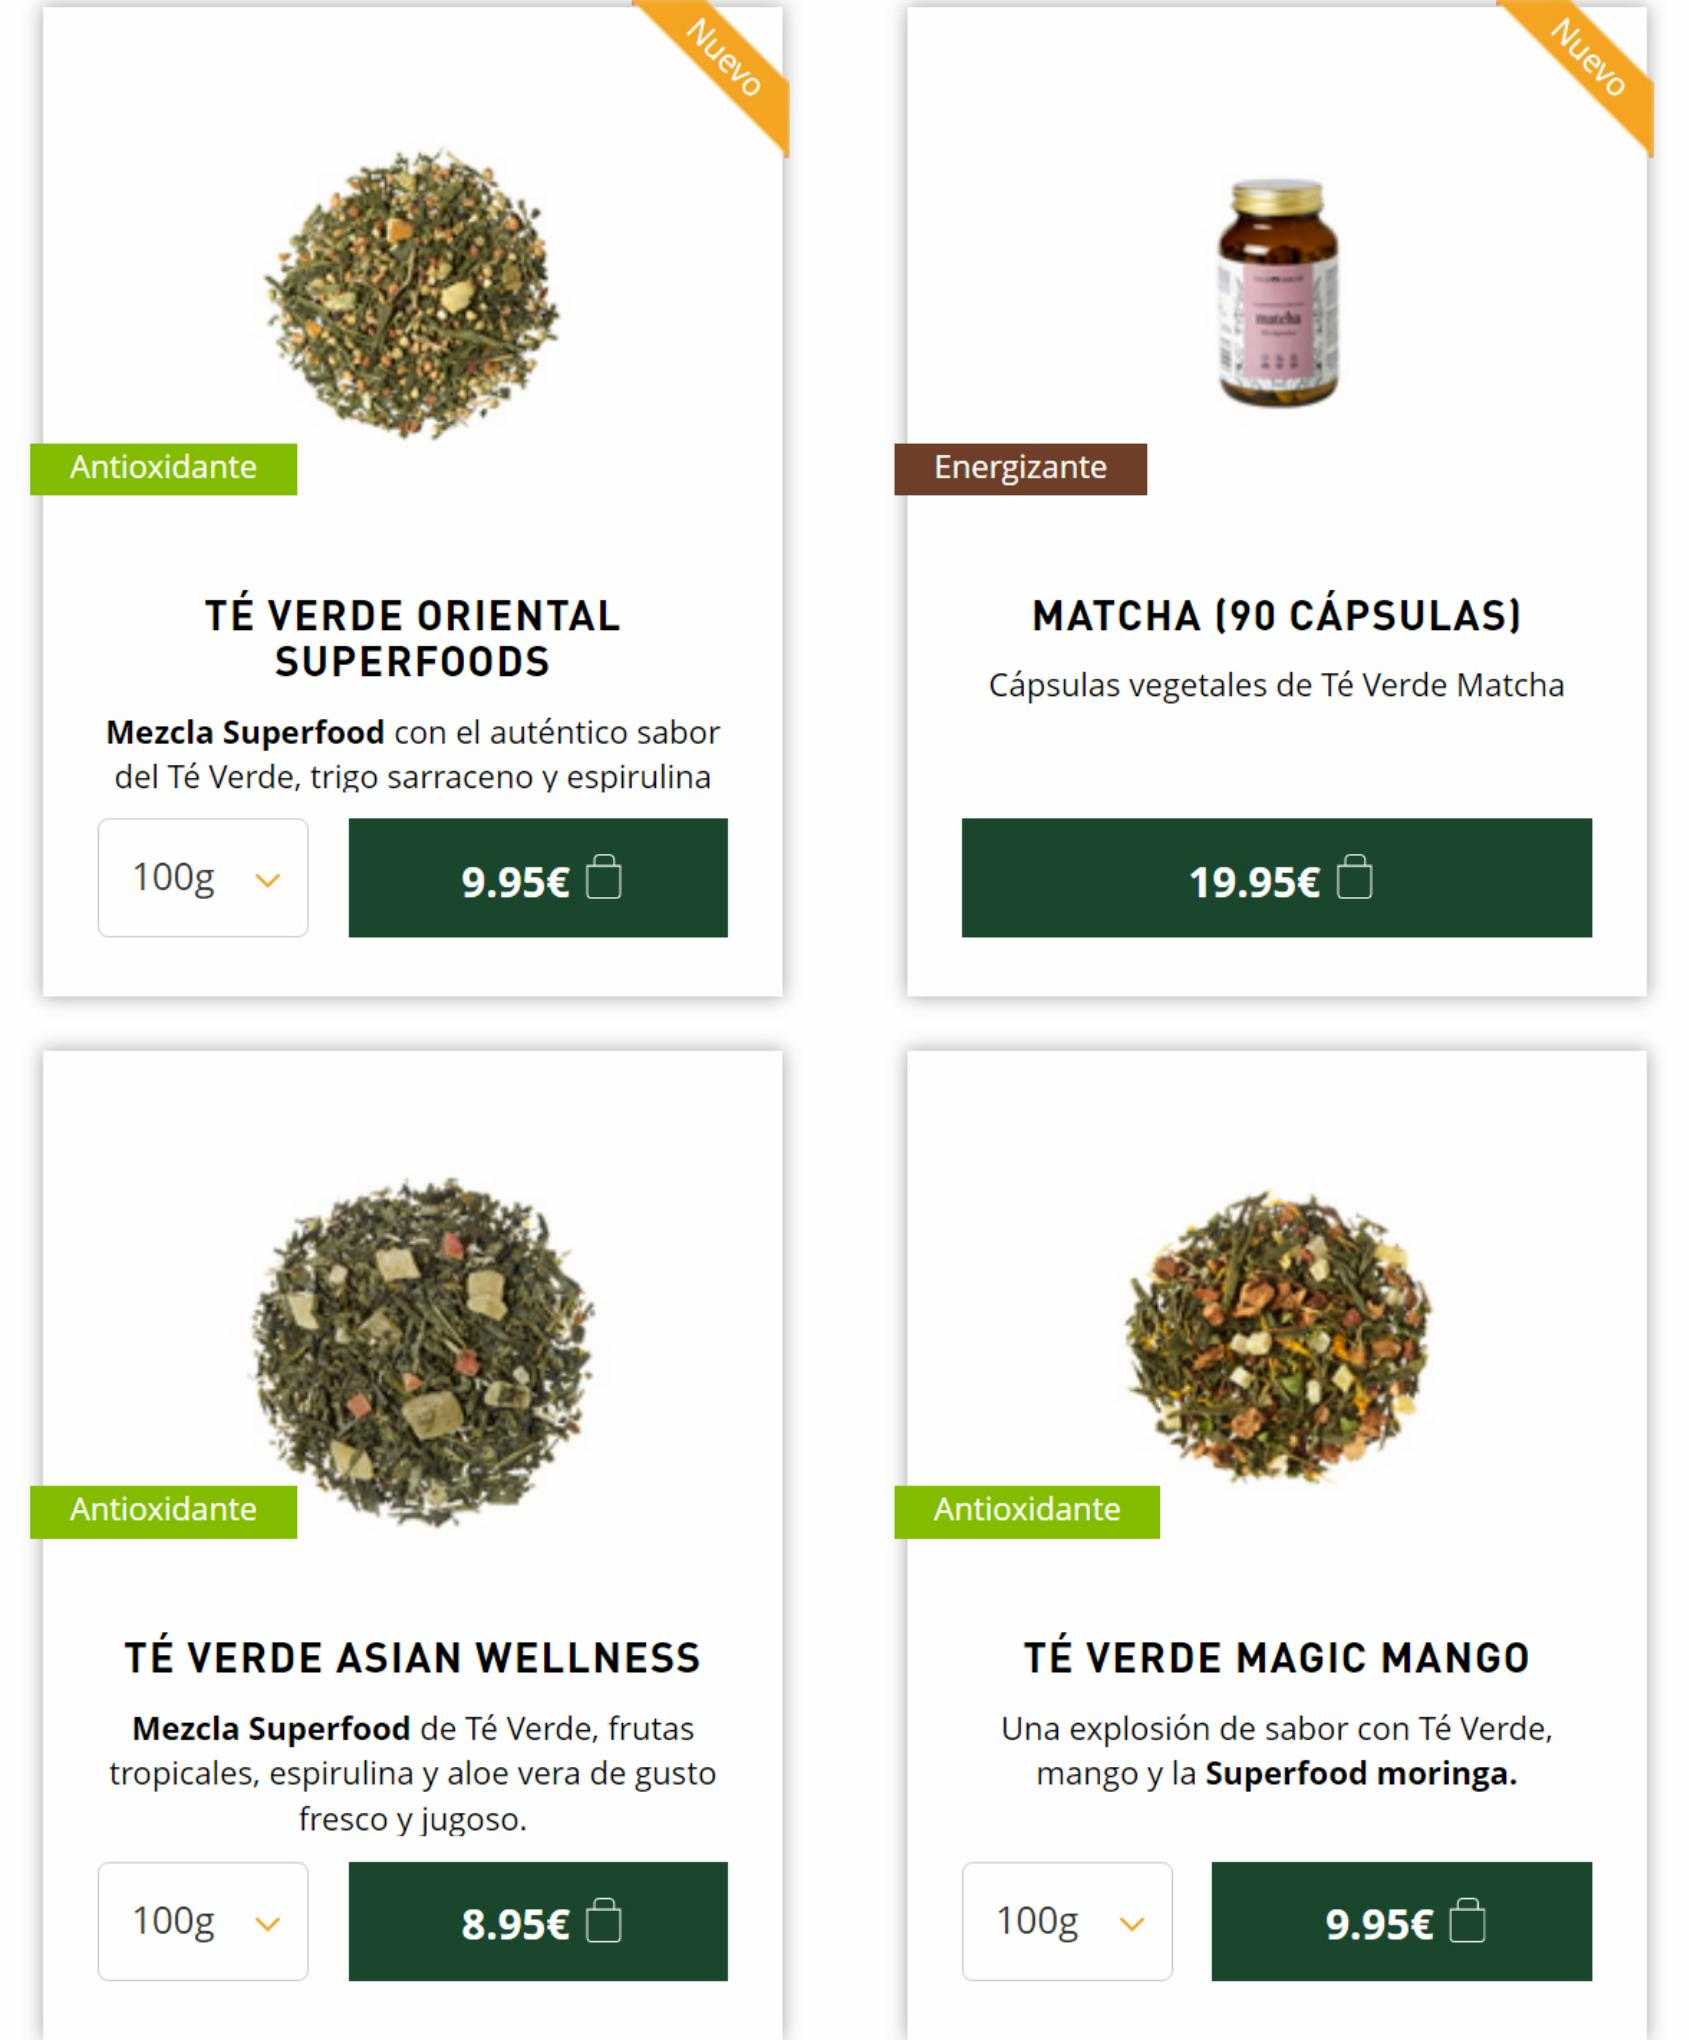Open the Té Verde Magic Mango title
1689x2040 pixels.
click(x=1277, y=1658)
